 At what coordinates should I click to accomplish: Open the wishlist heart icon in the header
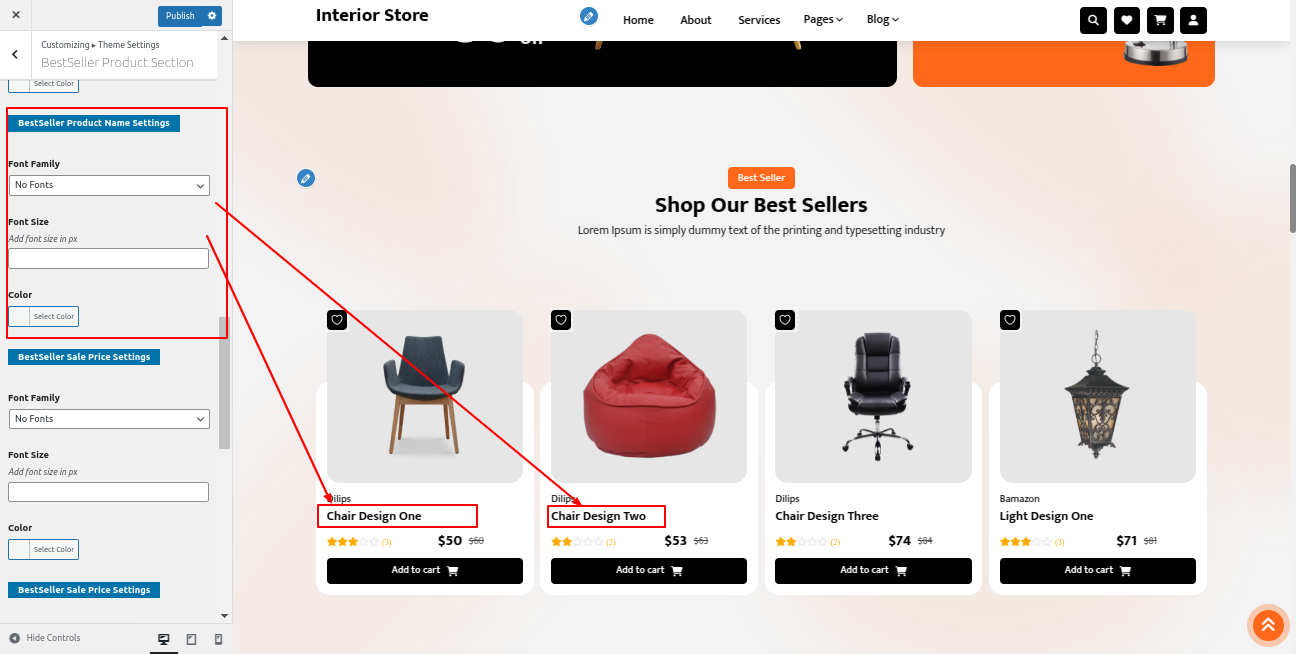pos(1126,20)
